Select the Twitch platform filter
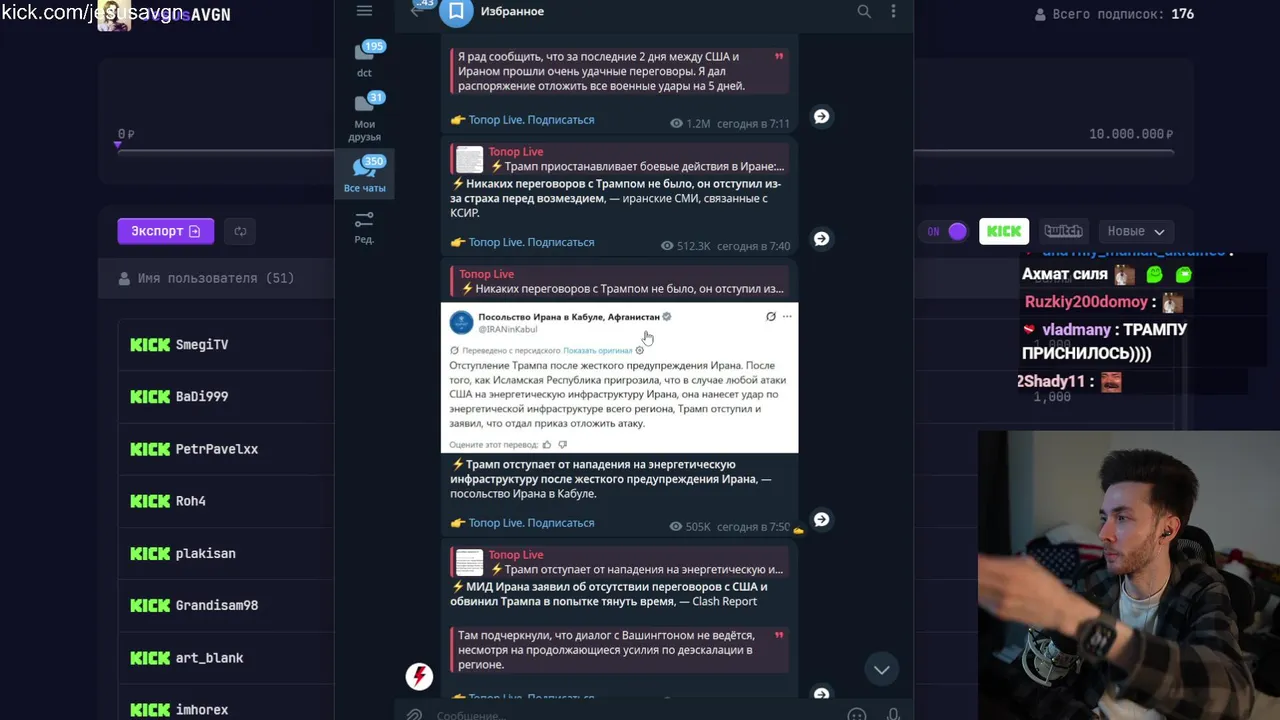 [1063, 231]
